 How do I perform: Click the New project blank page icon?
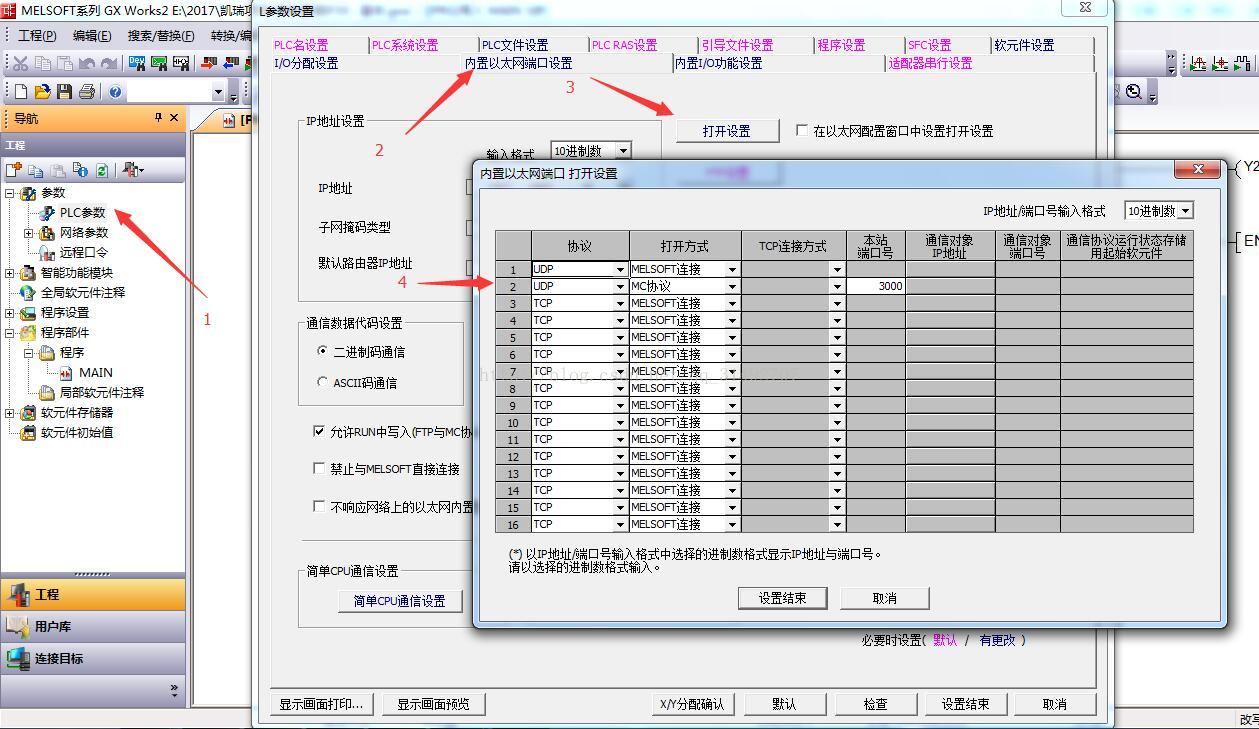[x=20, y=92]
